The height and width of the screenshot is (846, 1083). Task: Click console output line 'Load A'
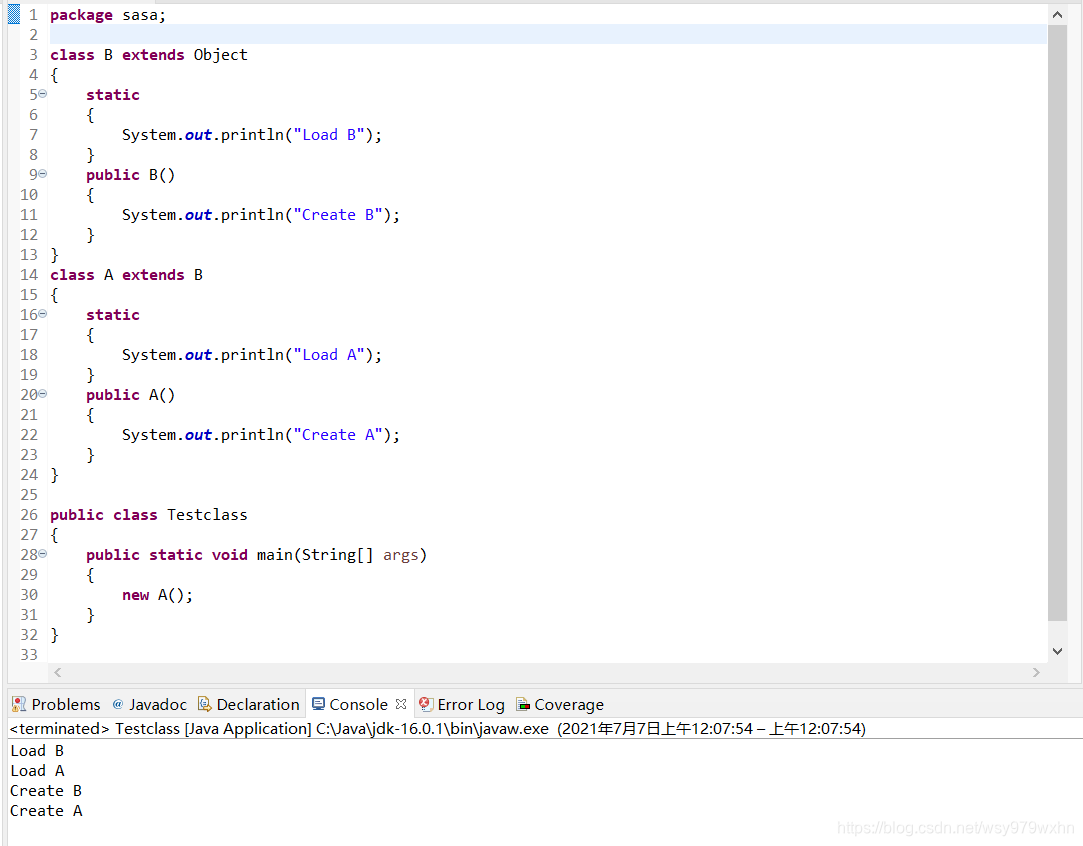click(37, 771)
